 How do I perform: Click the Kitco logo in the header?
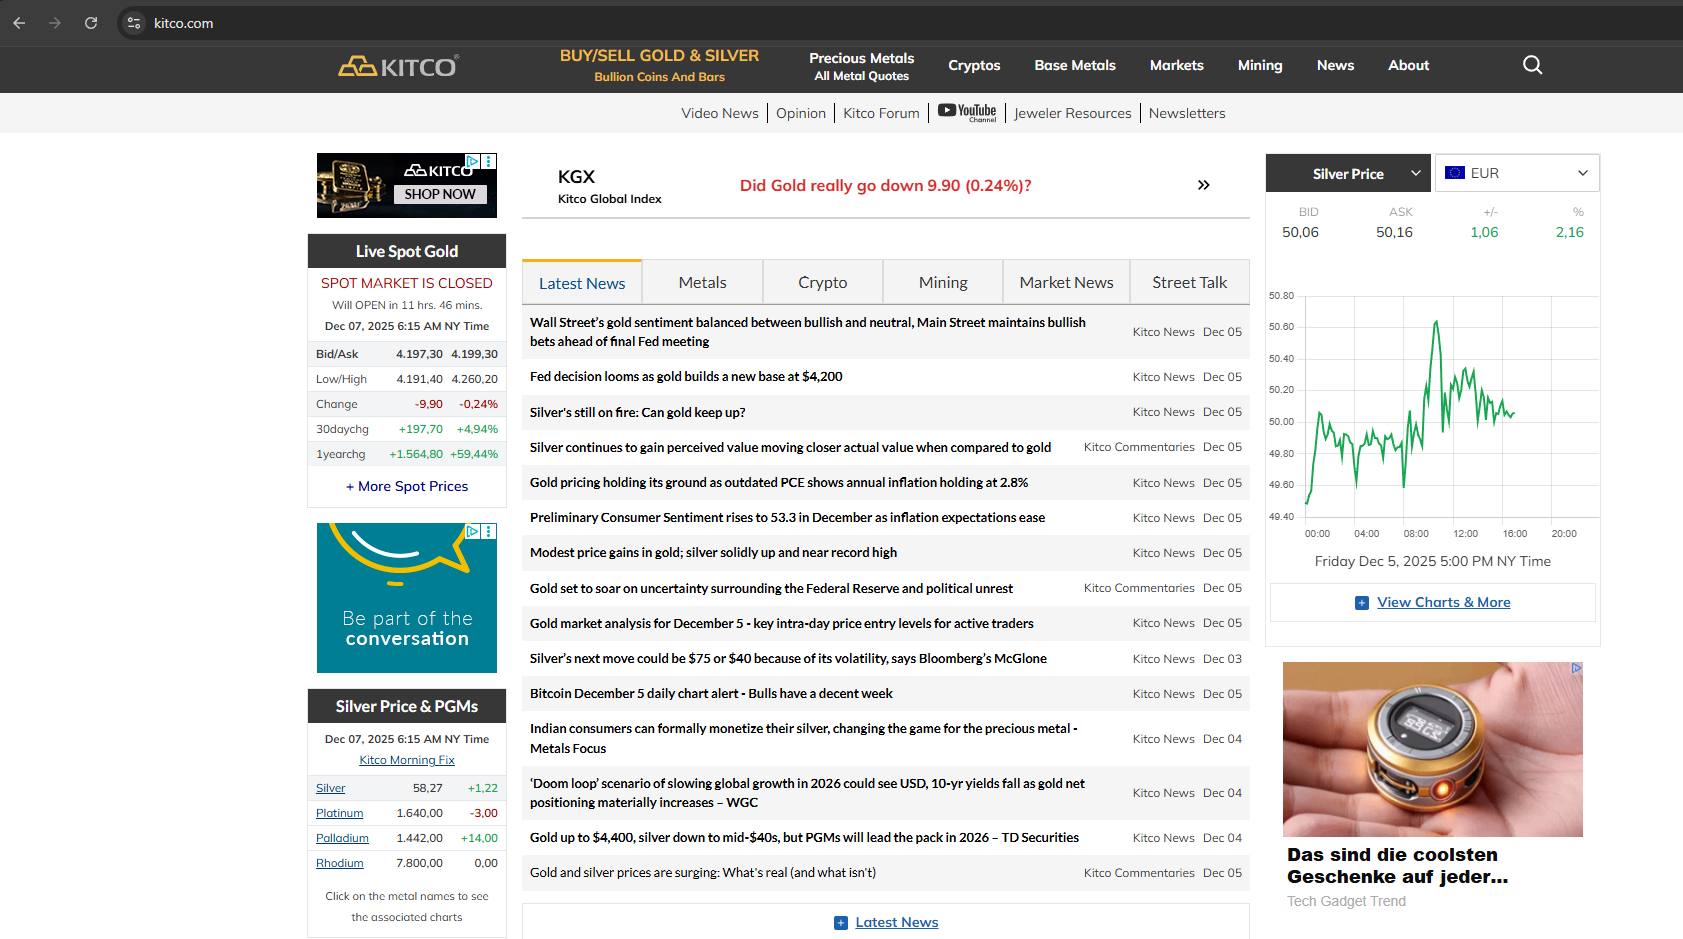pos(398,66)
